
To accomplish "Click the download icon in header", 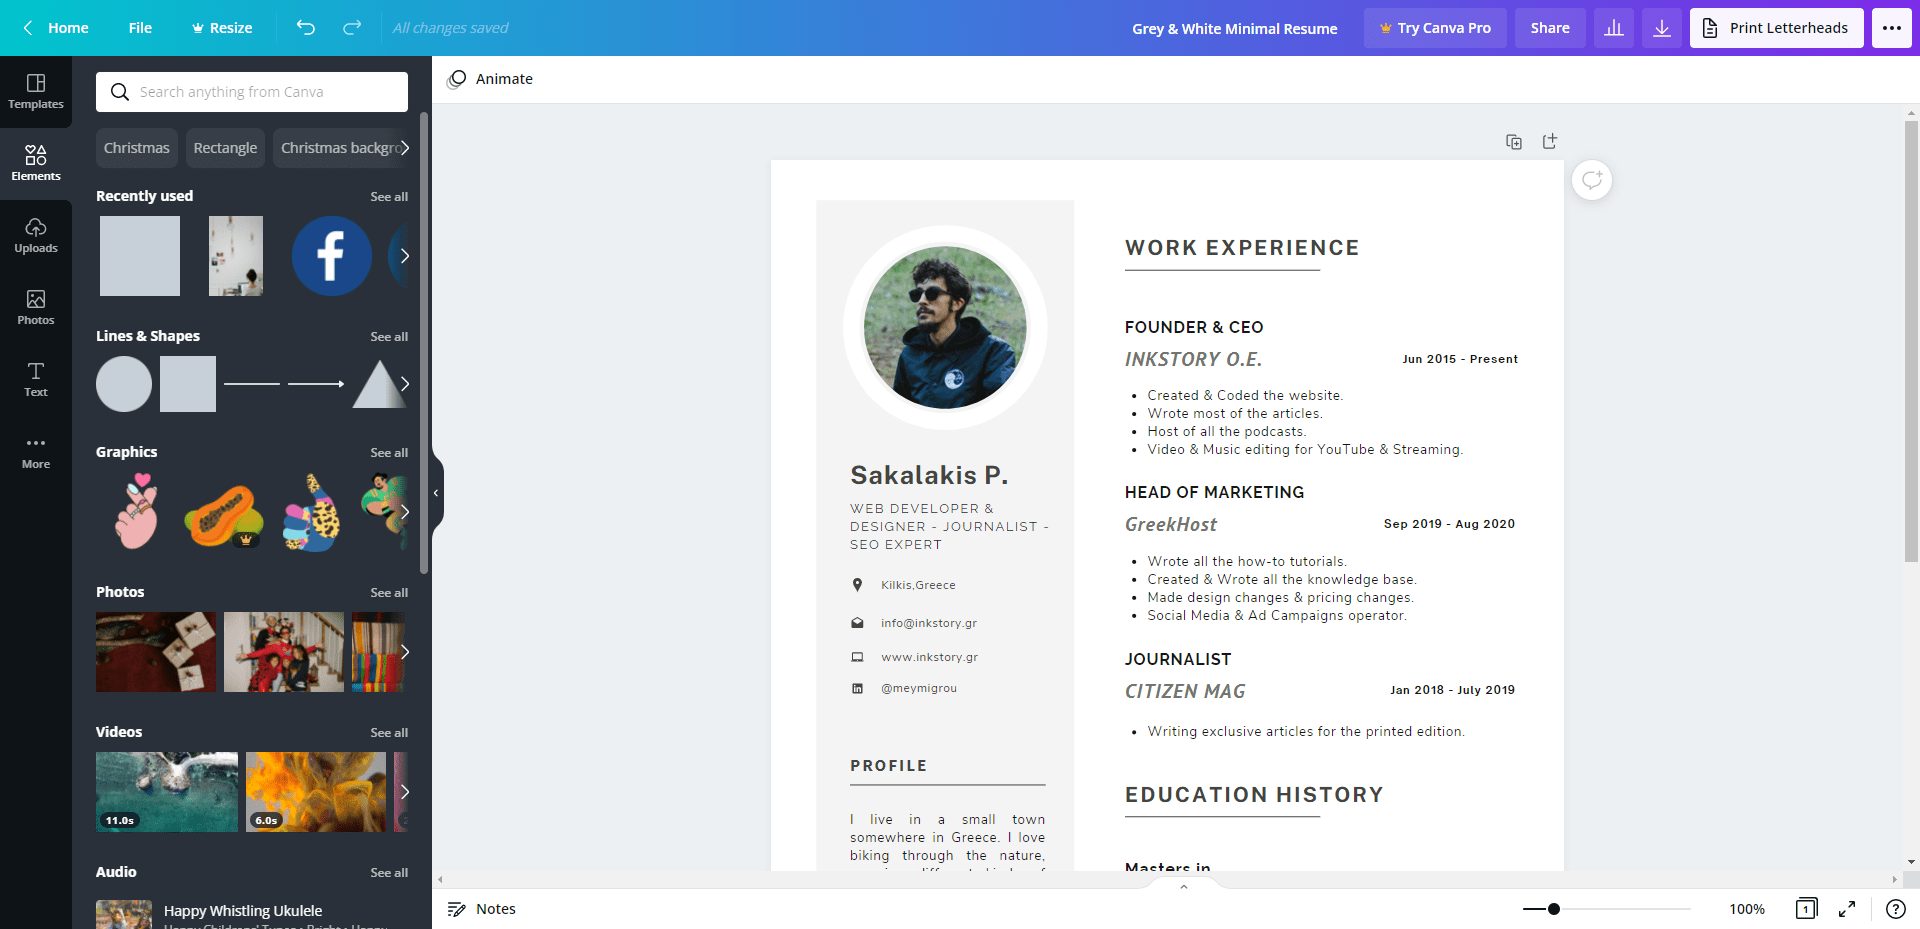I will [1662, 28].
